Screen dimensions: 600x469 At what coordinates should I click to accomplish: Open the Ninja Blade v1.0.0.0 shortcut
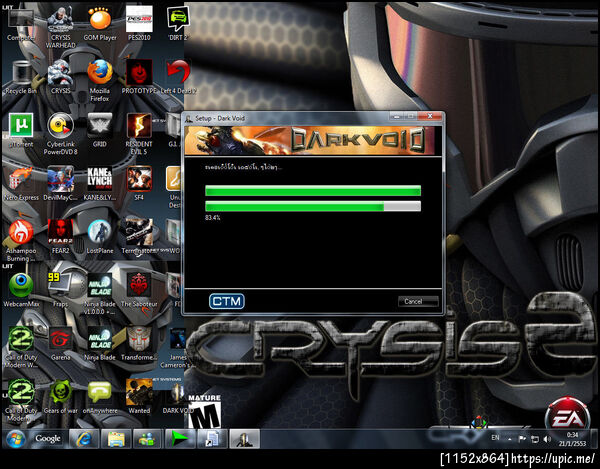(100, 295)
